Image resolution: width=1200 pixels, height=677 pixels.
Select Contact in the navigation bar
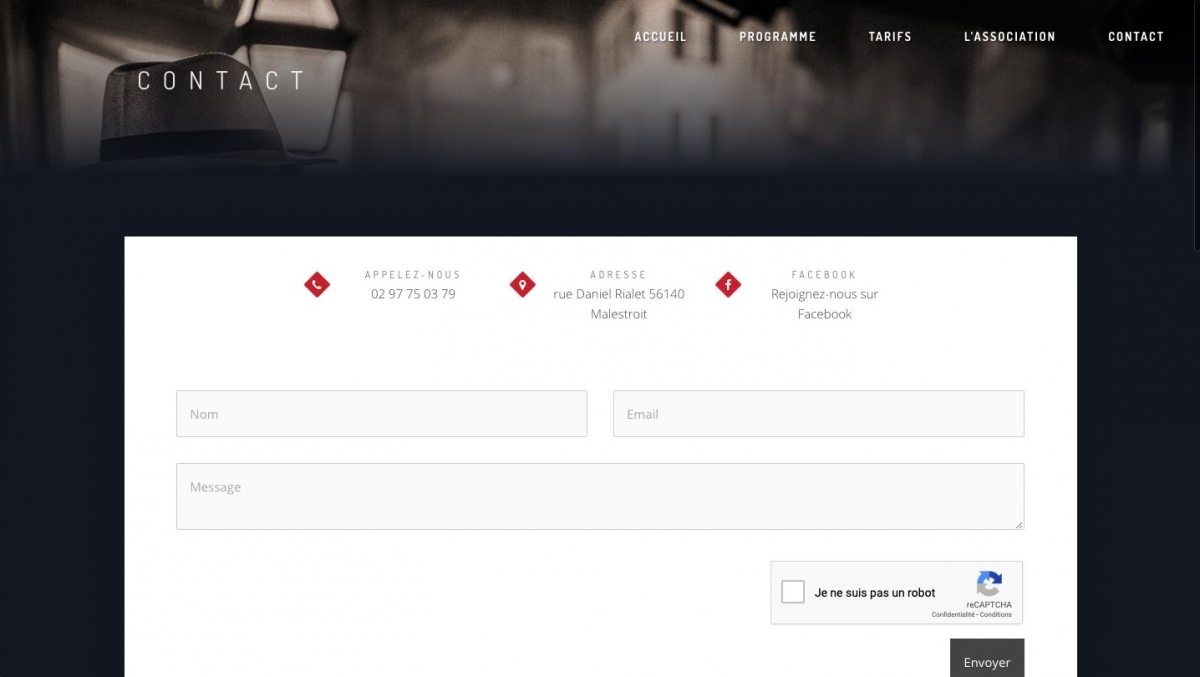point(1136,36)
